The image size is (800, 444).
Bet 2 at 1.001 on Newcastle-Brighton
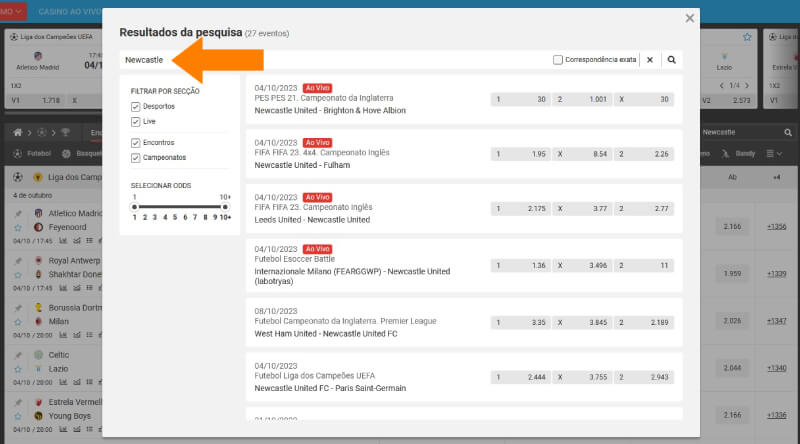(x=582, y=100)
